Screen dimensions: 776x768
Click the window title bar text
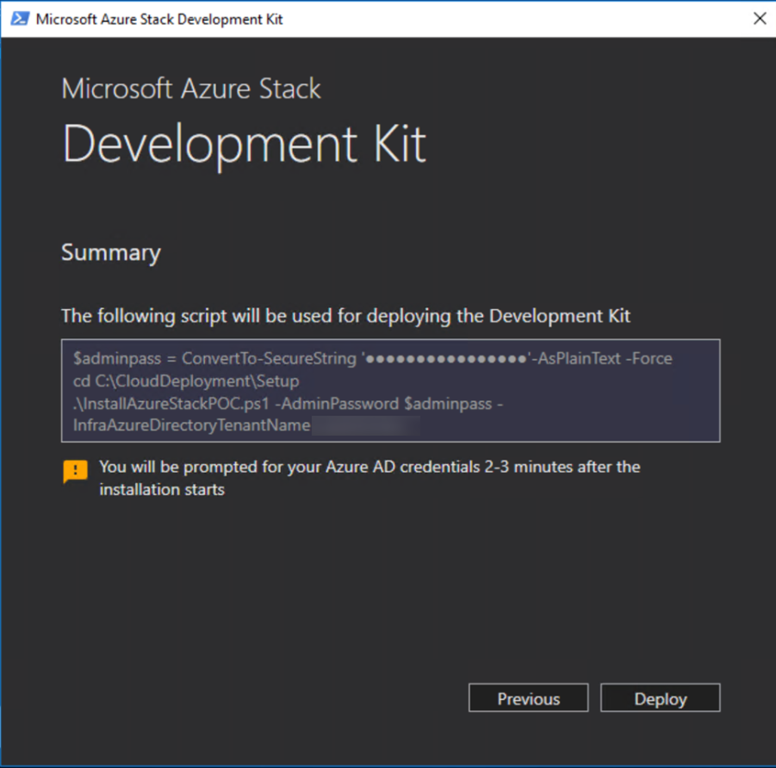click(x=160, y=19)
